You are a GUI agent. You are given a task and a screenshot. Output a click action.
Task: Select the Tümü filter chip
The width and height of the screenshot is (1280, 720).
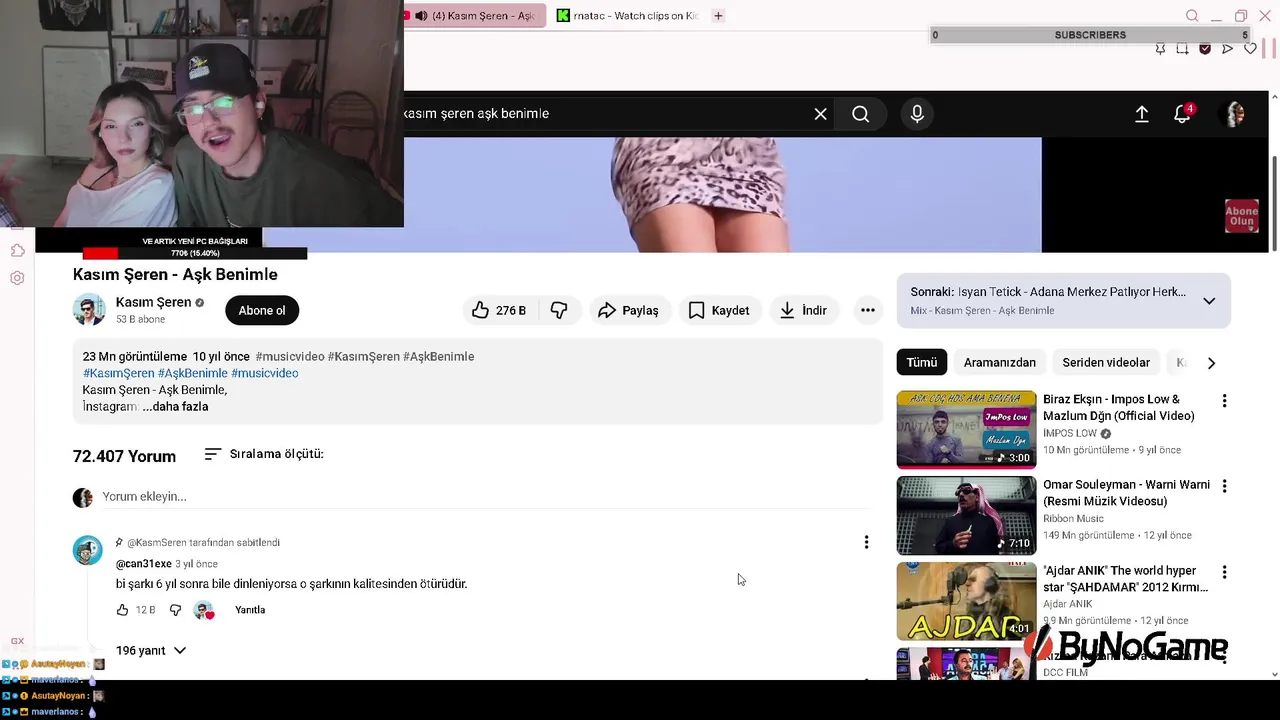click(922, 363)
